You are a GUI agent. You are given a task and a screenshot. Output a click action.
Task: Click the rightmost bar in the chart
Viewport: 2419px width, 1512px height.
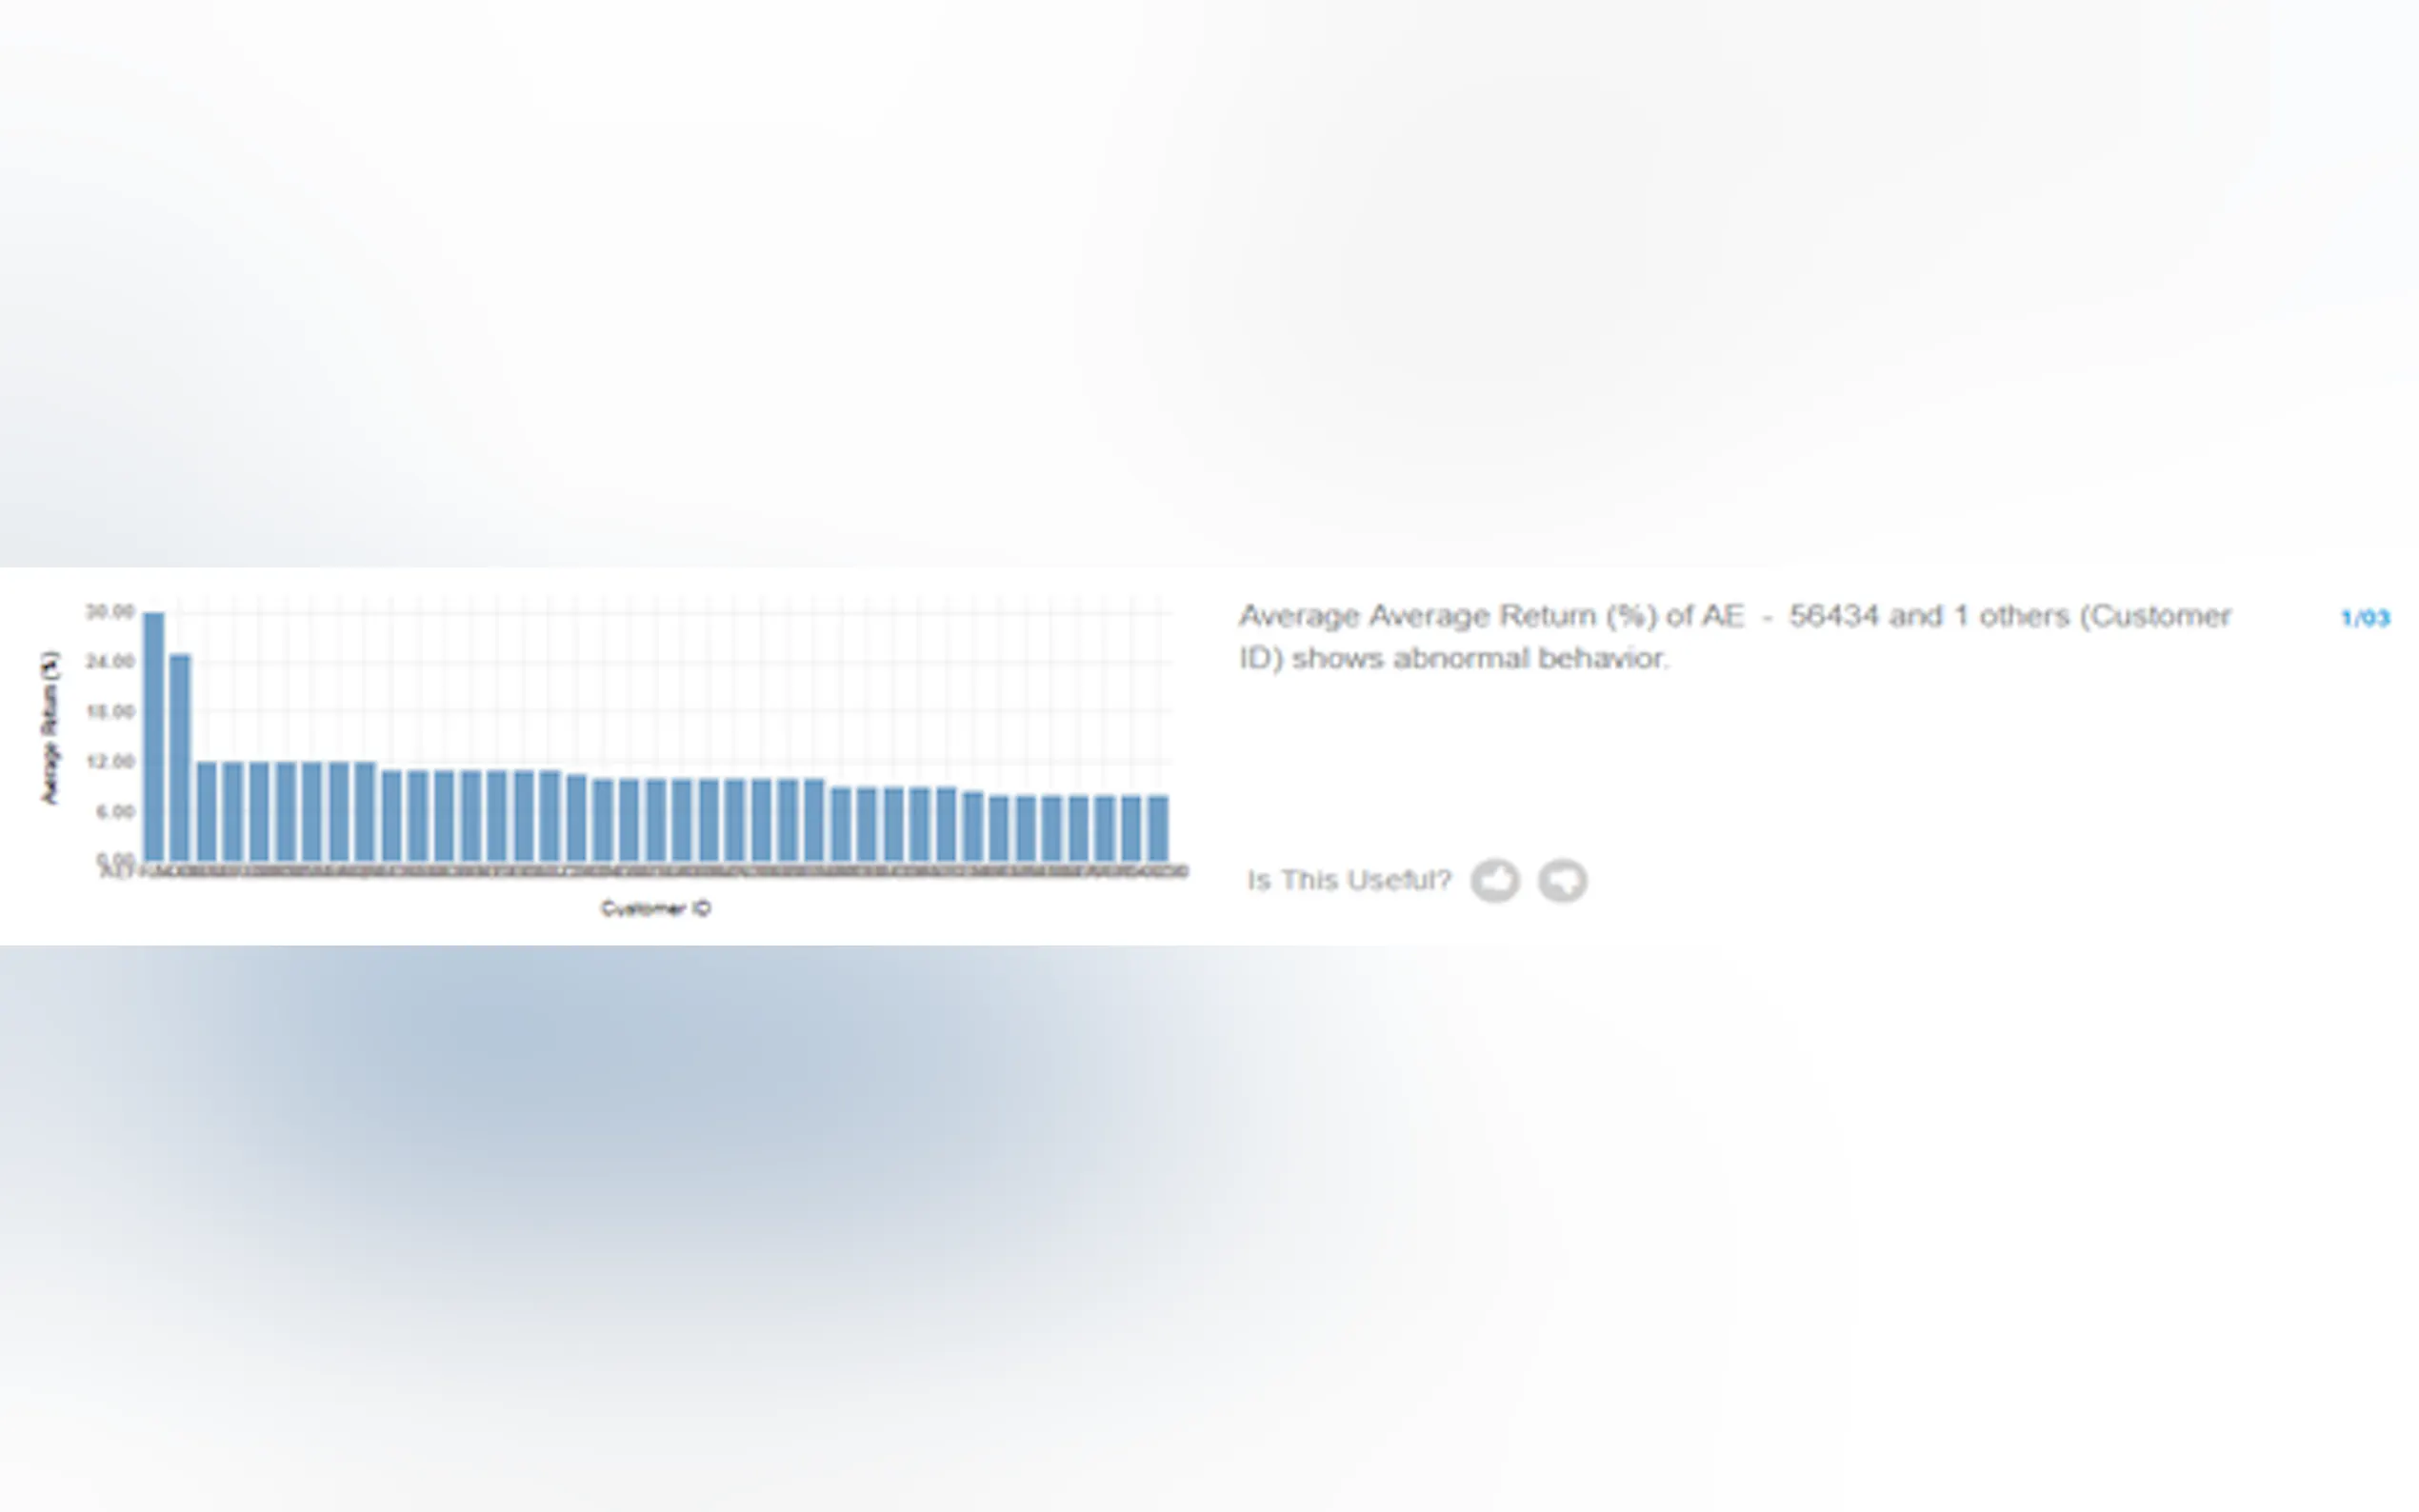(1158, 828)
